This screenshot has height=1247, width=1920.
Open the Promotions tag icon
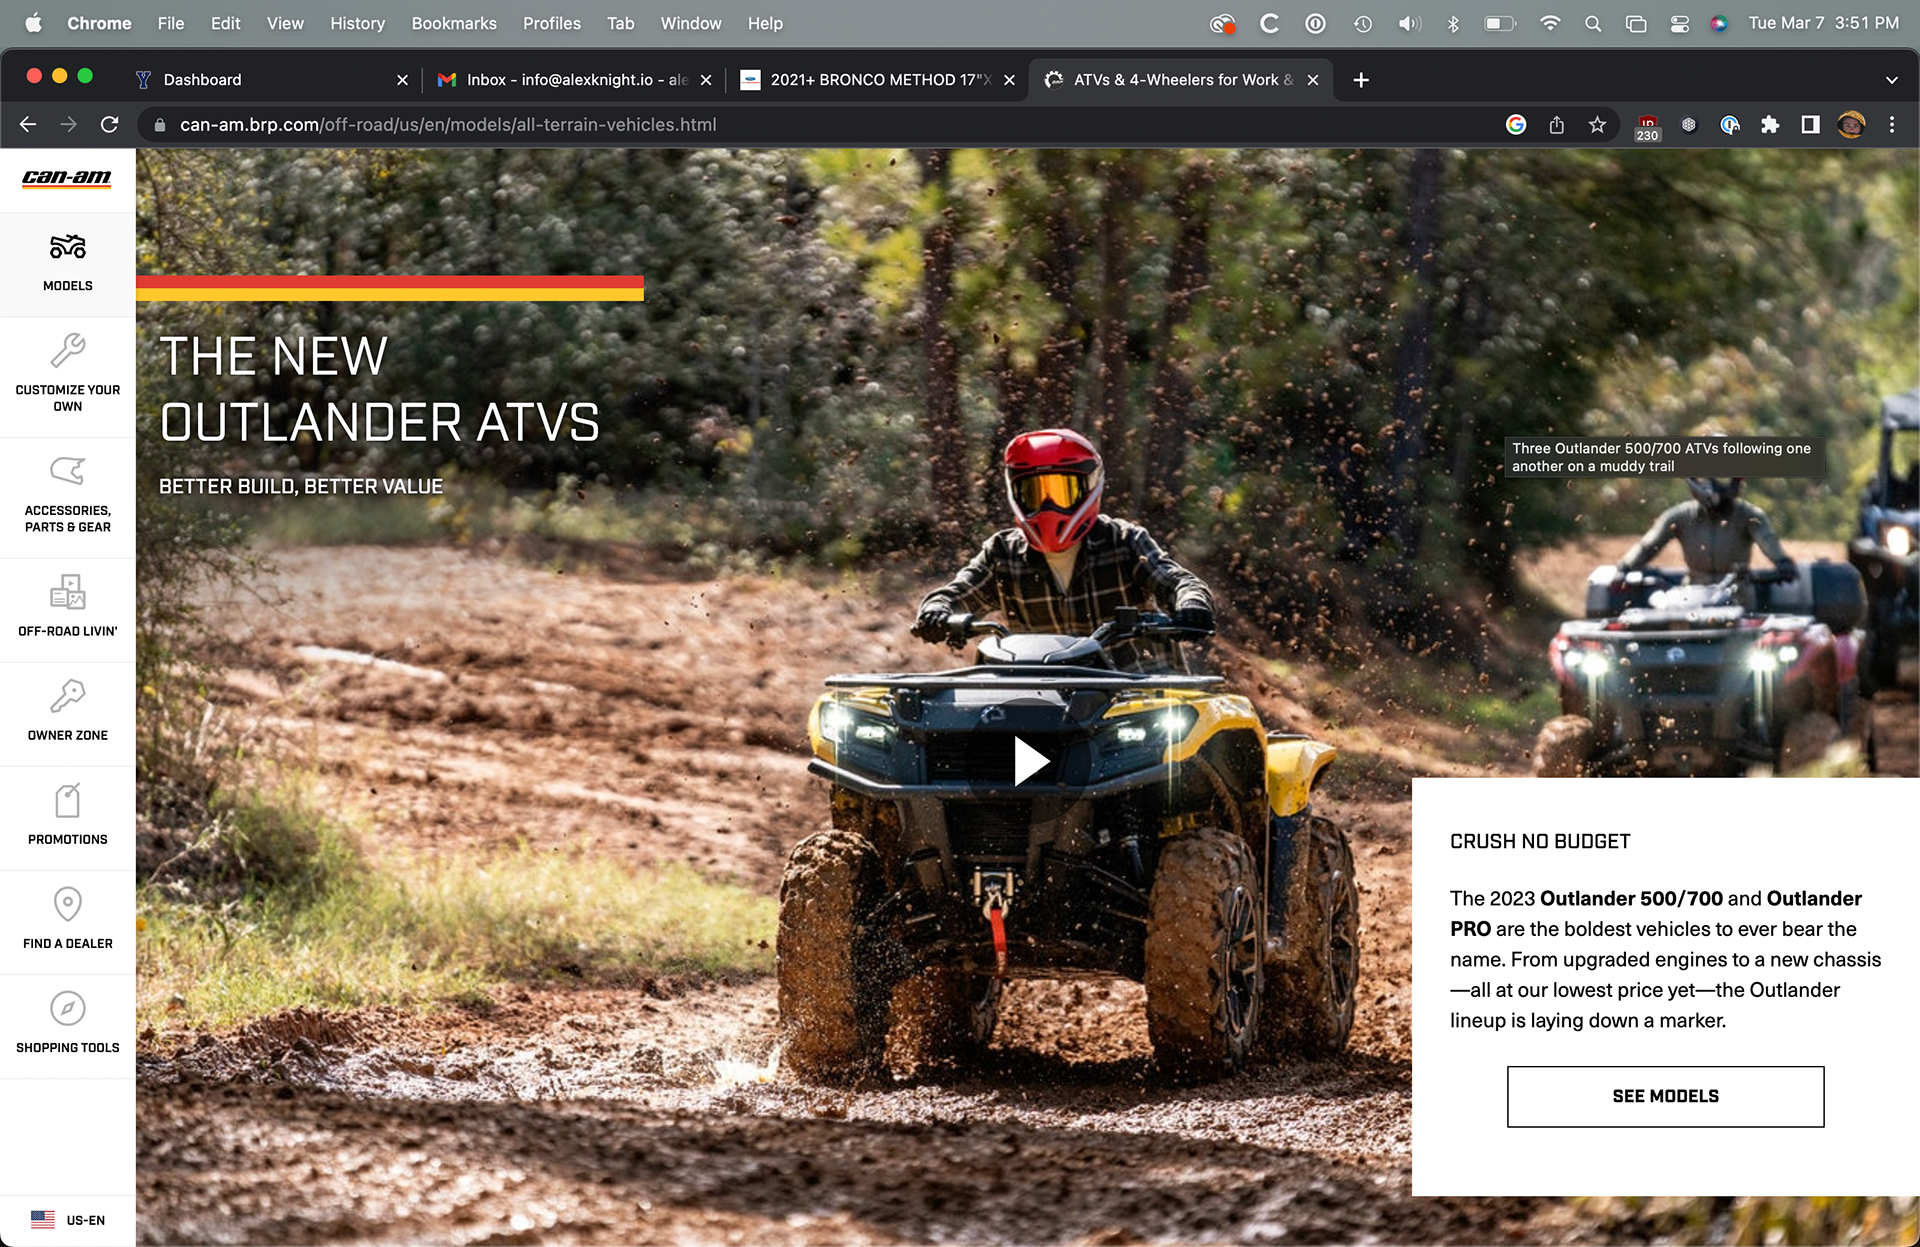coord(67,800)
